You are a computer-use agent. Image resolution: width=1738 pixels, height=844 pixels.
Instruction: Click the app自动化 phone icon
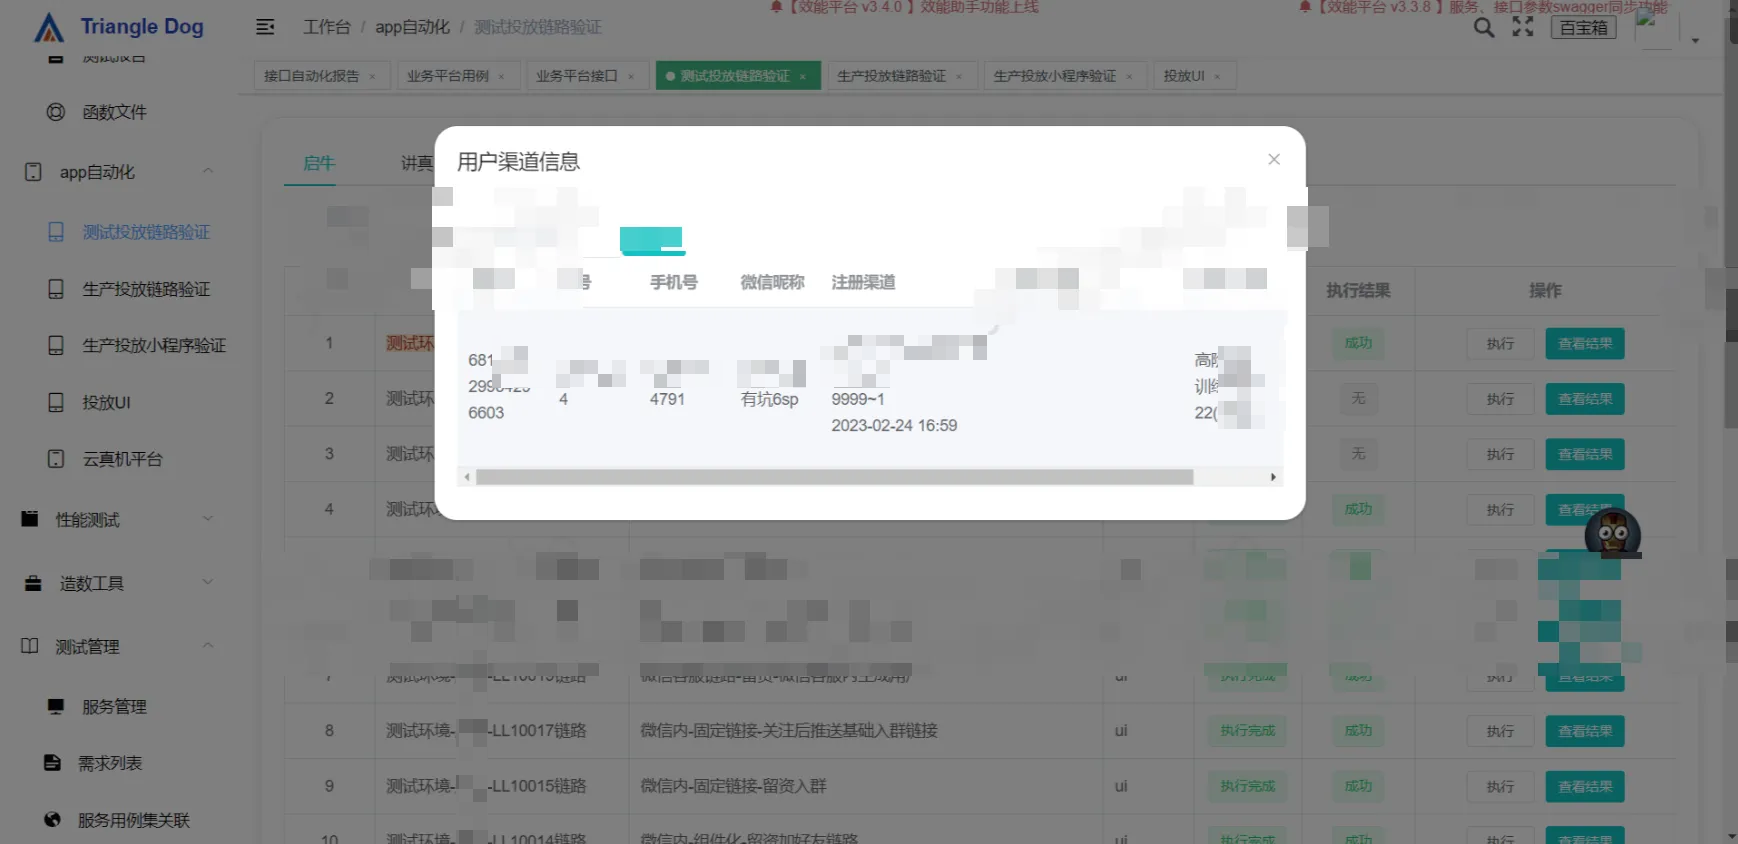[33, 172]
